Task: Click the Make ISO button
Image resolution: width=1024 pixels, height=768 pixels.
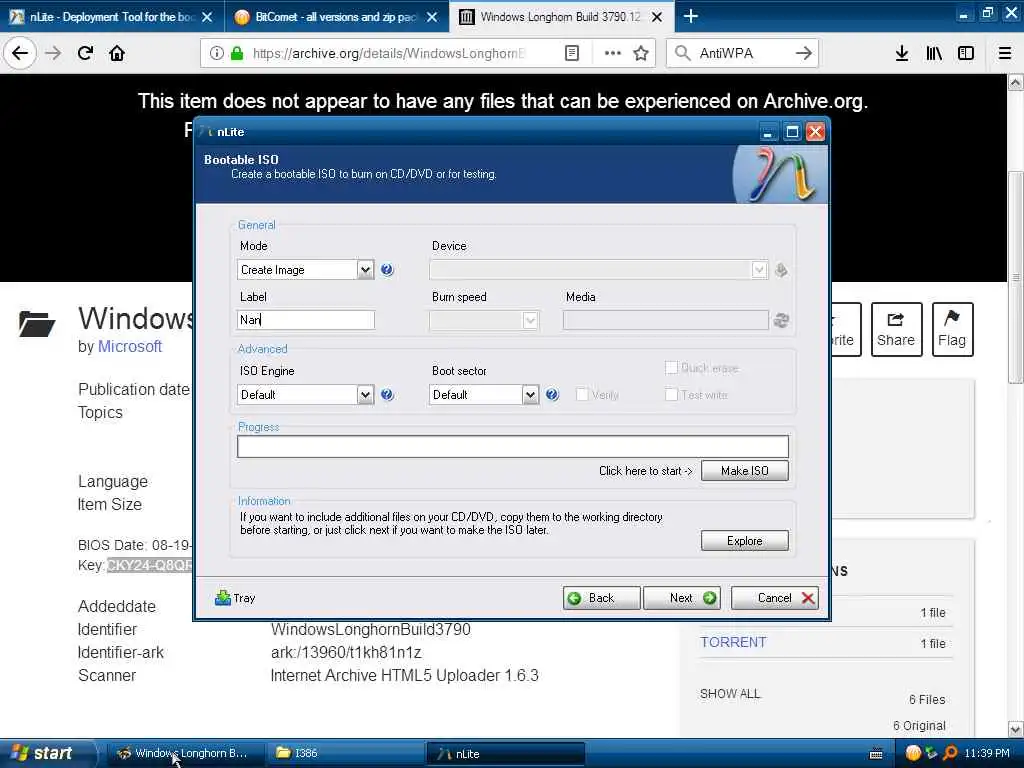Action: pyautogui.click(x=744, y=471)
